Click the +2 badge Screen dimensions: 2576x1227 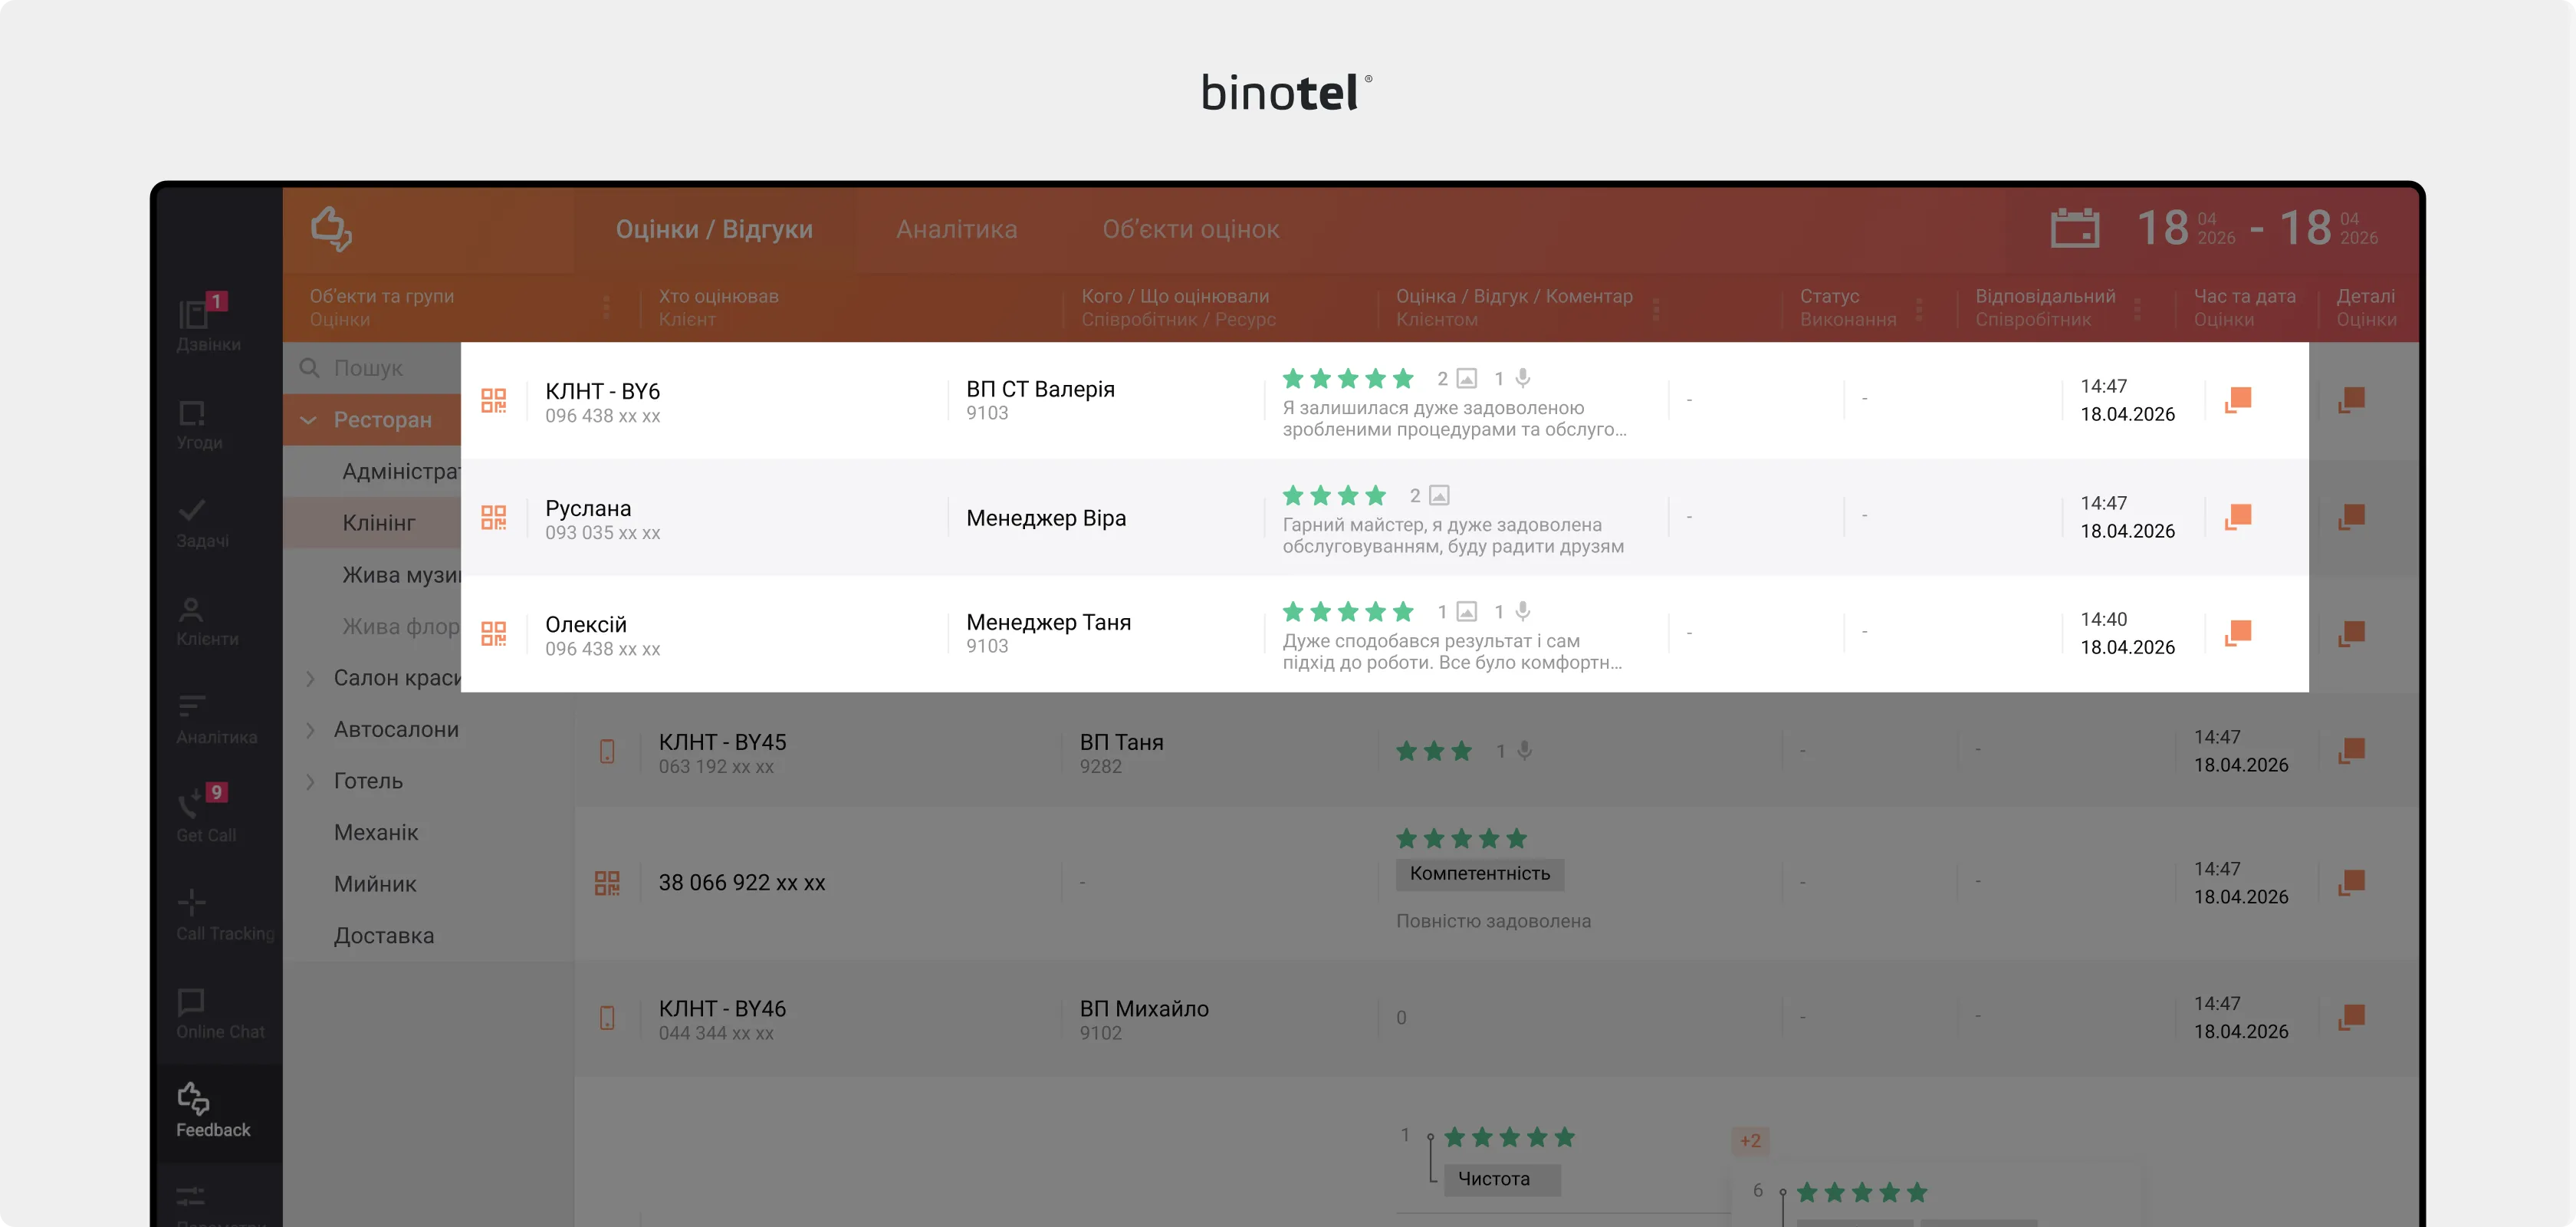click(x=1750, y=1141)
